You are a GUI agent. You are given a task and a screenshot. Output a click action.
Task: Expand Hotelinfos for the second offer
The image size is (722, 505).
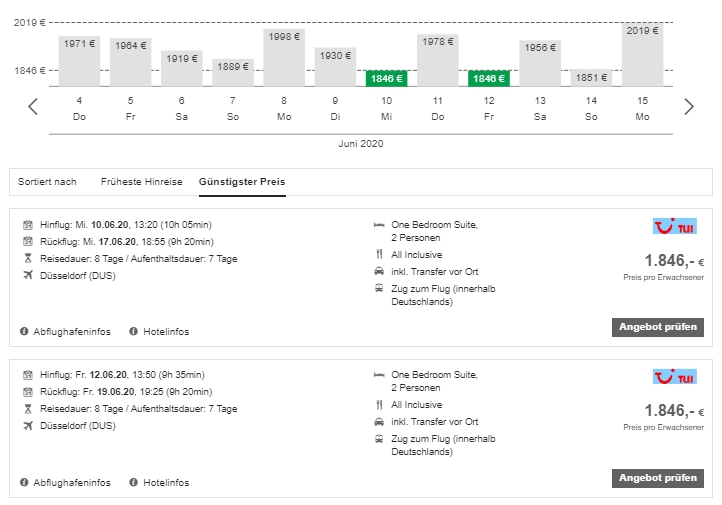coord(165,482)
